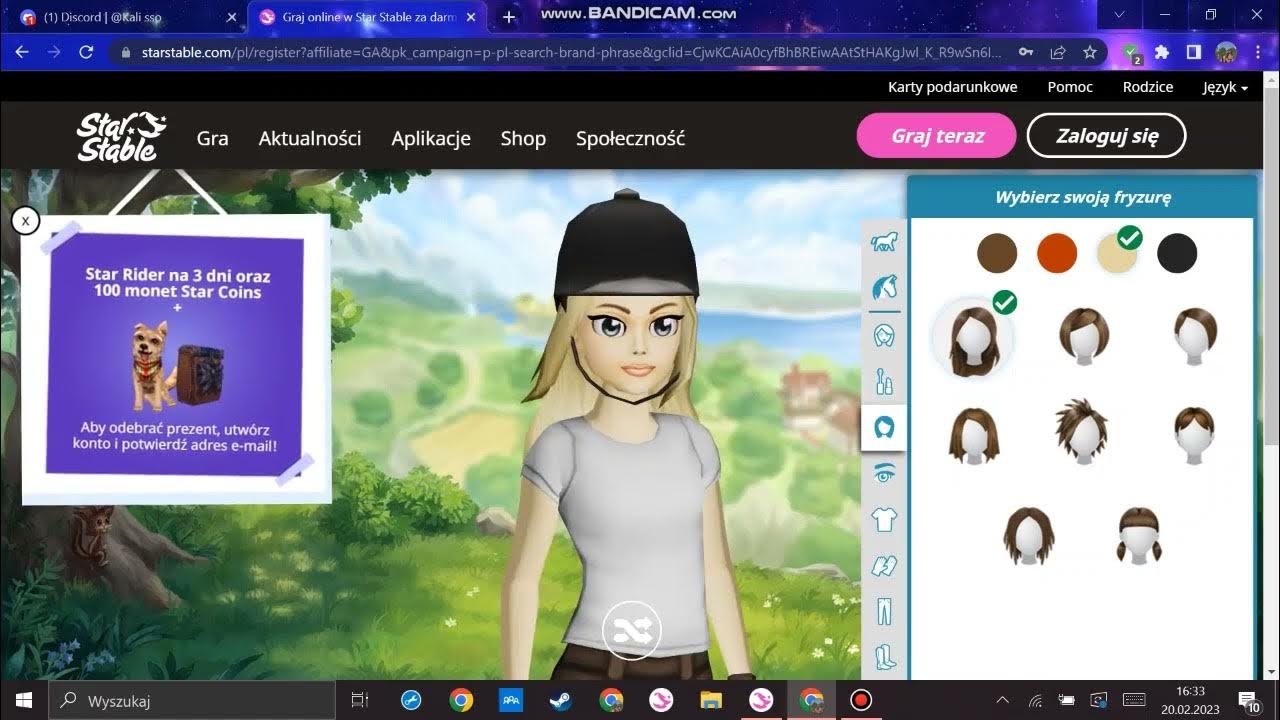Randomize character with shuffle button

[x=631, y=630]
